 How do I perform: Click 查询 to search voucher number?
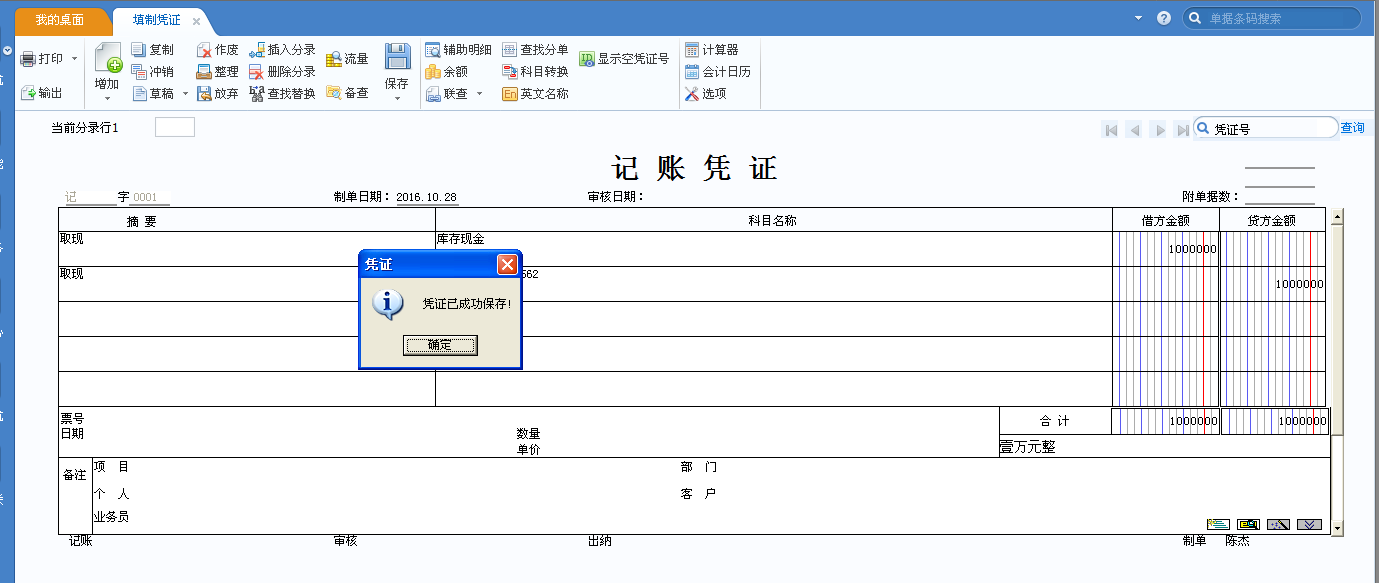pyautogui.click(x=1353, y=127)
